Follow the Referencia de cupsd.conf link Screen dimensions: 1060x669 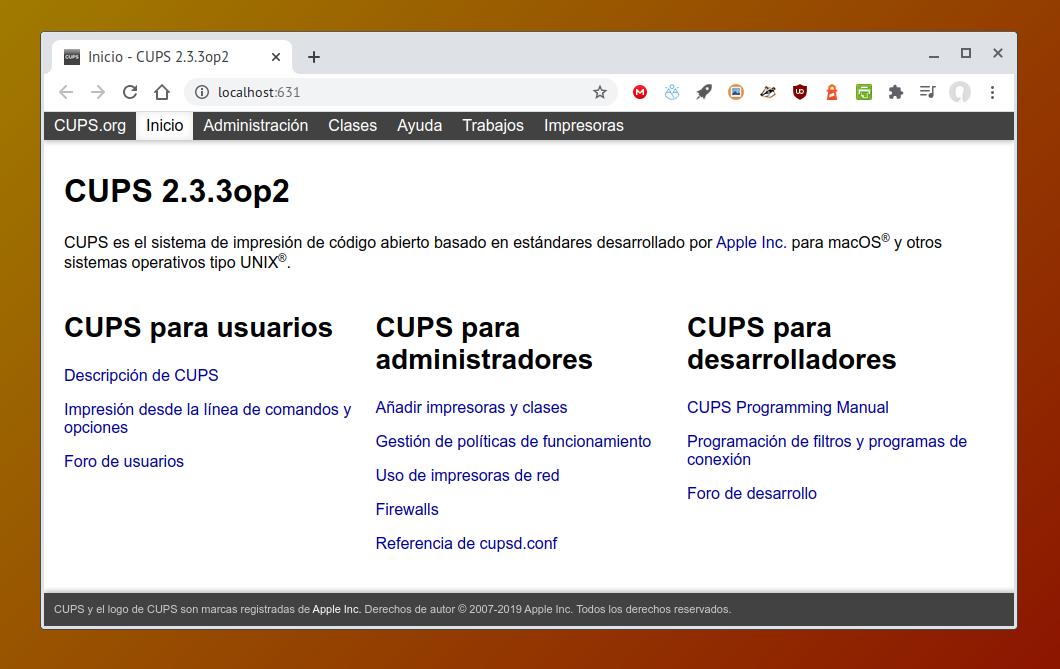(x=466, y=544)
